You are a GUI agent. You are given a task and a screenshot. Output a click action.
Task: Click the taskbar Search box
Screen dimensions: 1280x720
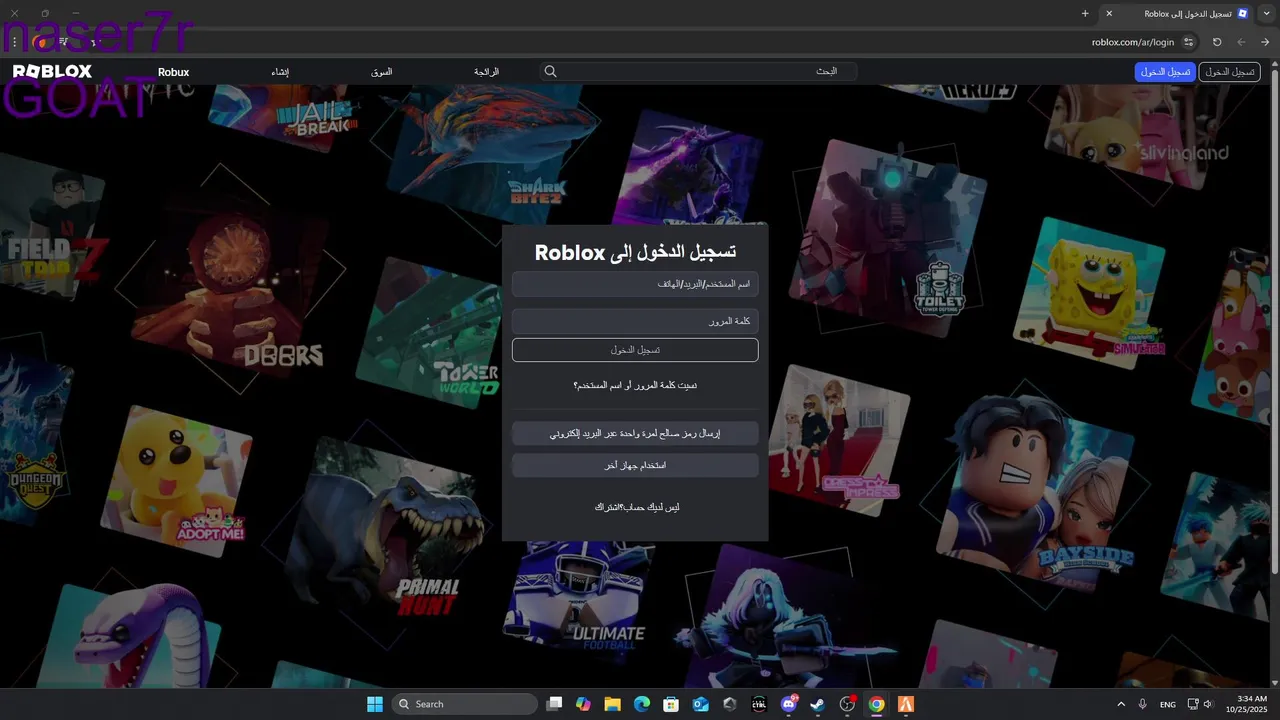(x=464, y=704)
